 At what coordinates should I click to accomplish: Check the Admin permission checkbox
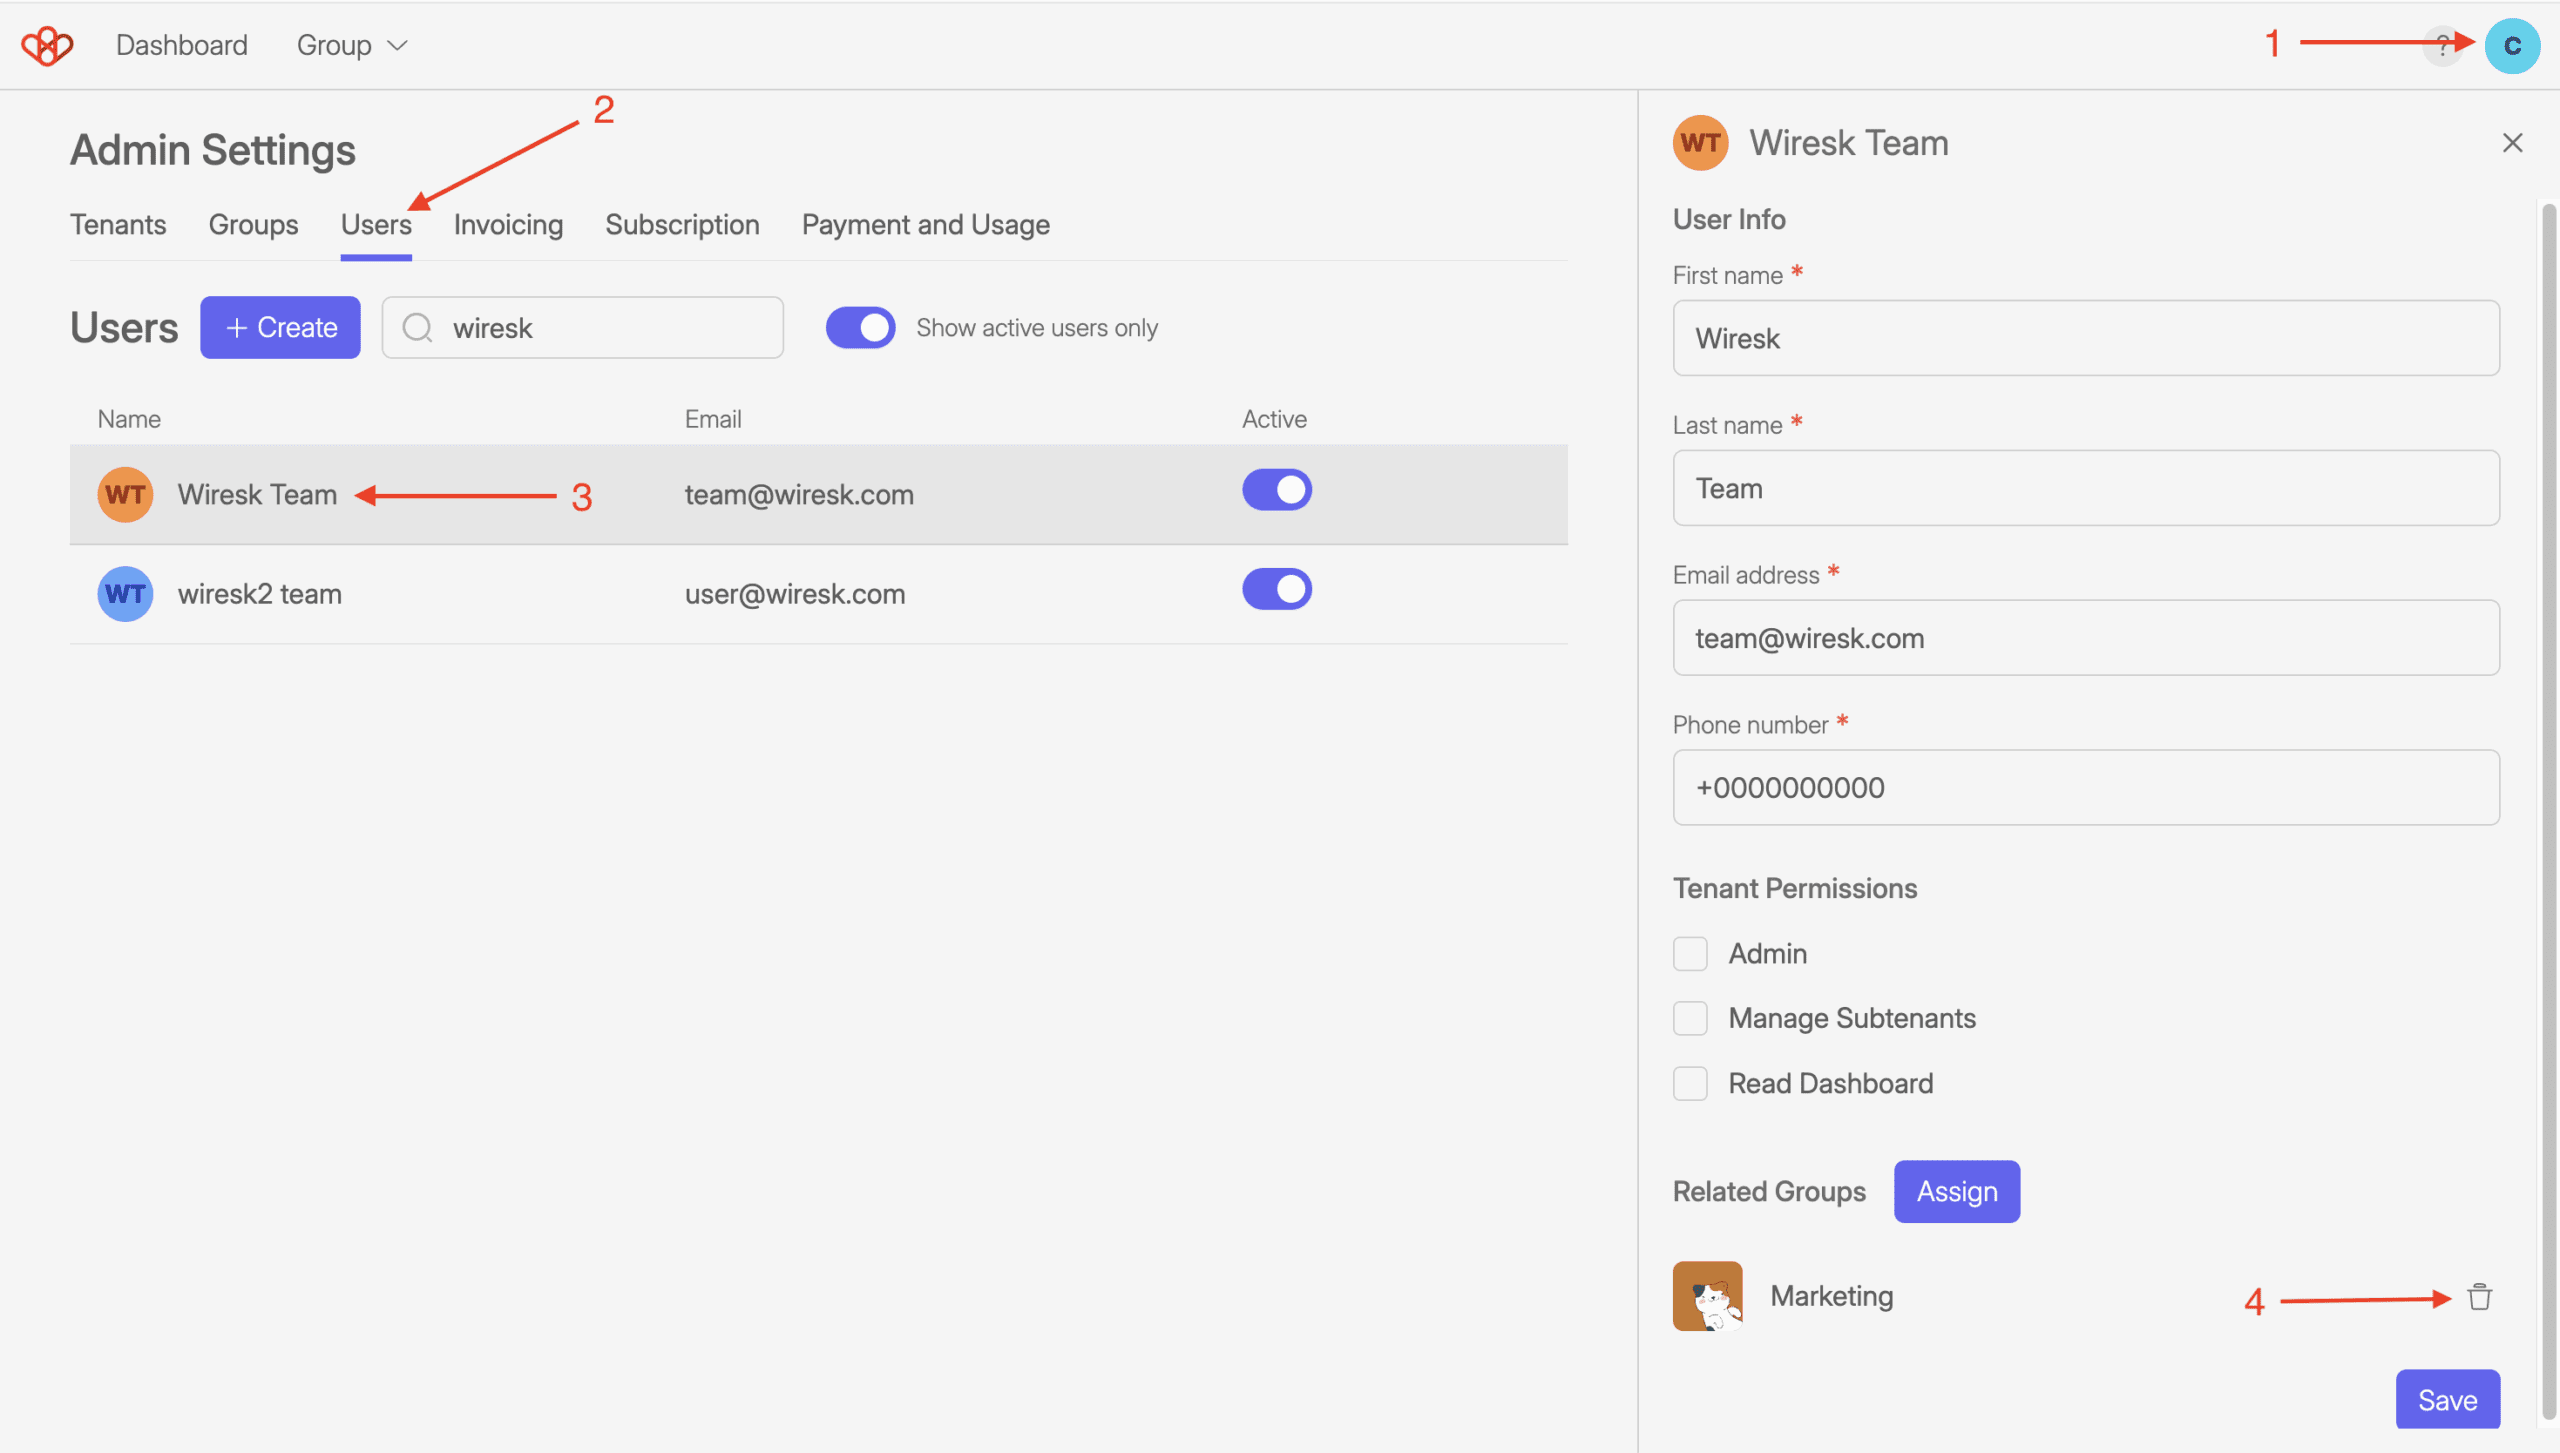click(1690, 954)
